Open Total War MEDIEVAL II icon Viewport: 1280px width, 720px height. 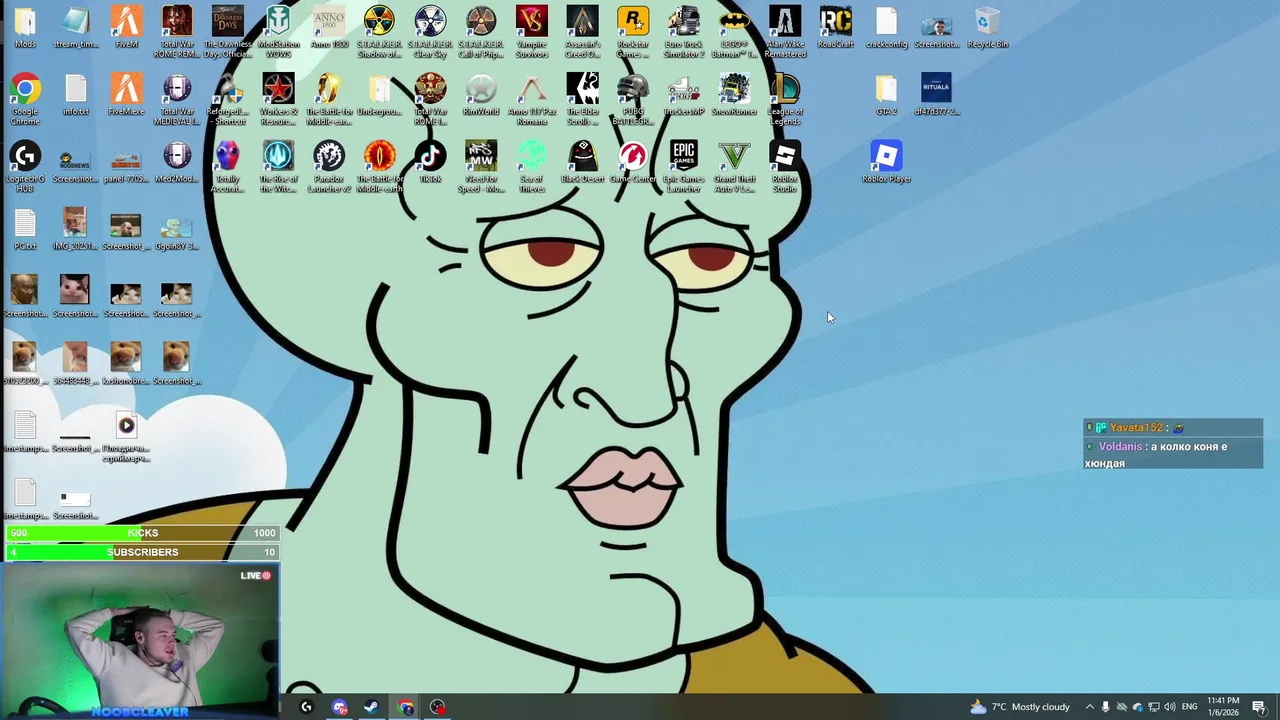(x=177, y=99)
